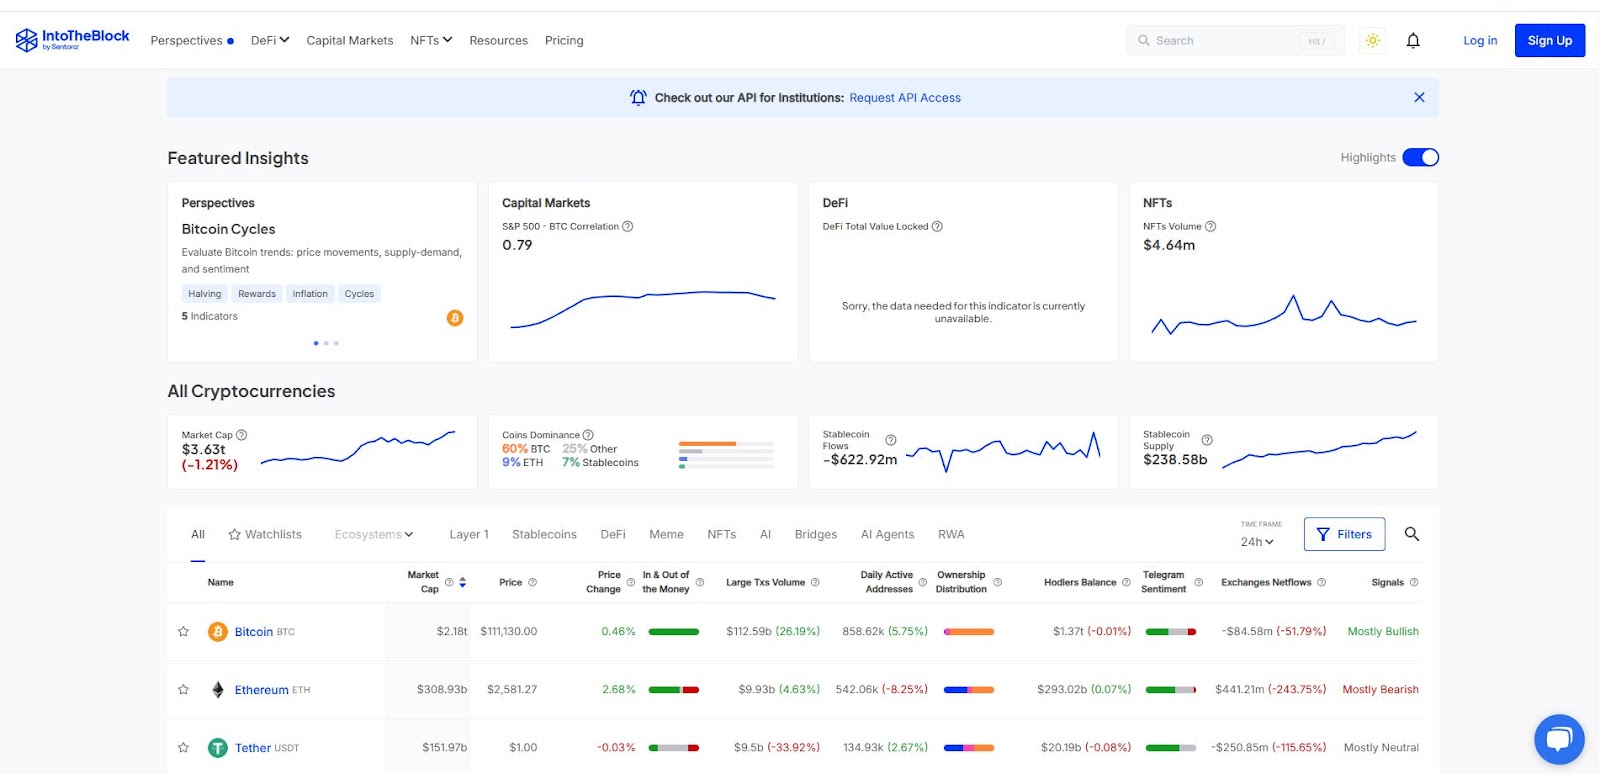This screenshot has width=1600, height=774.
Task: Click Bitcoin's In & Out of Money bar
Action: point(674,632)
